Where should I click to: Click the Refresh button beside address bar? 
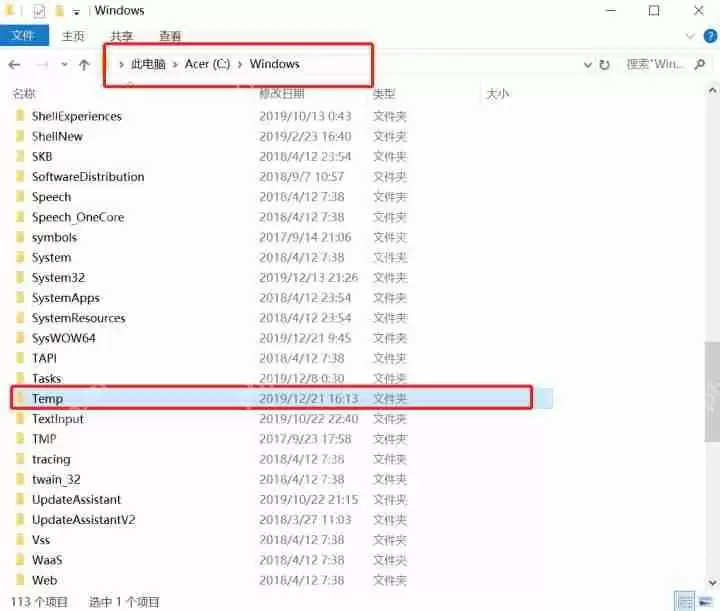pyautogui.click(x=605, y=64)
